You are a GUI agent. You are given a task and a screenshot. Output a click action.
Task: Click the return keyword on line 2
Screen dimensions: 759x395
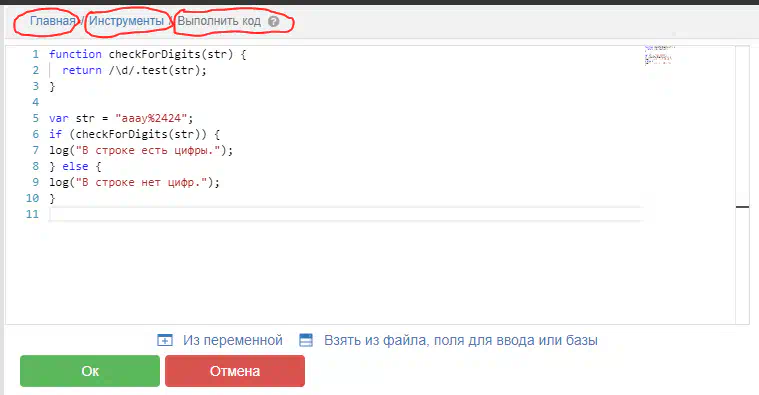point(82,70)
